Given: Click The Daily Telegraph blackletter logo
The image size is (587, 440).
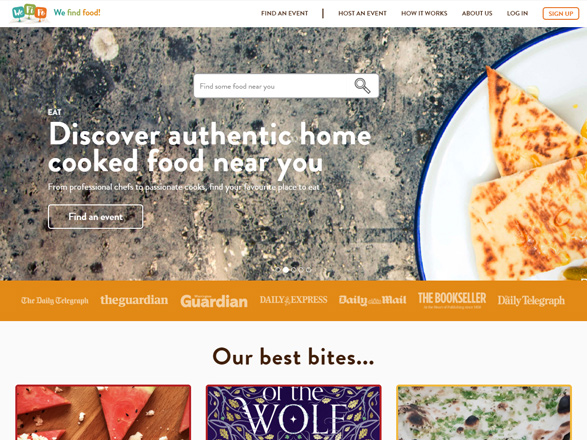Looking at the screenshot, I should [55, 300].
